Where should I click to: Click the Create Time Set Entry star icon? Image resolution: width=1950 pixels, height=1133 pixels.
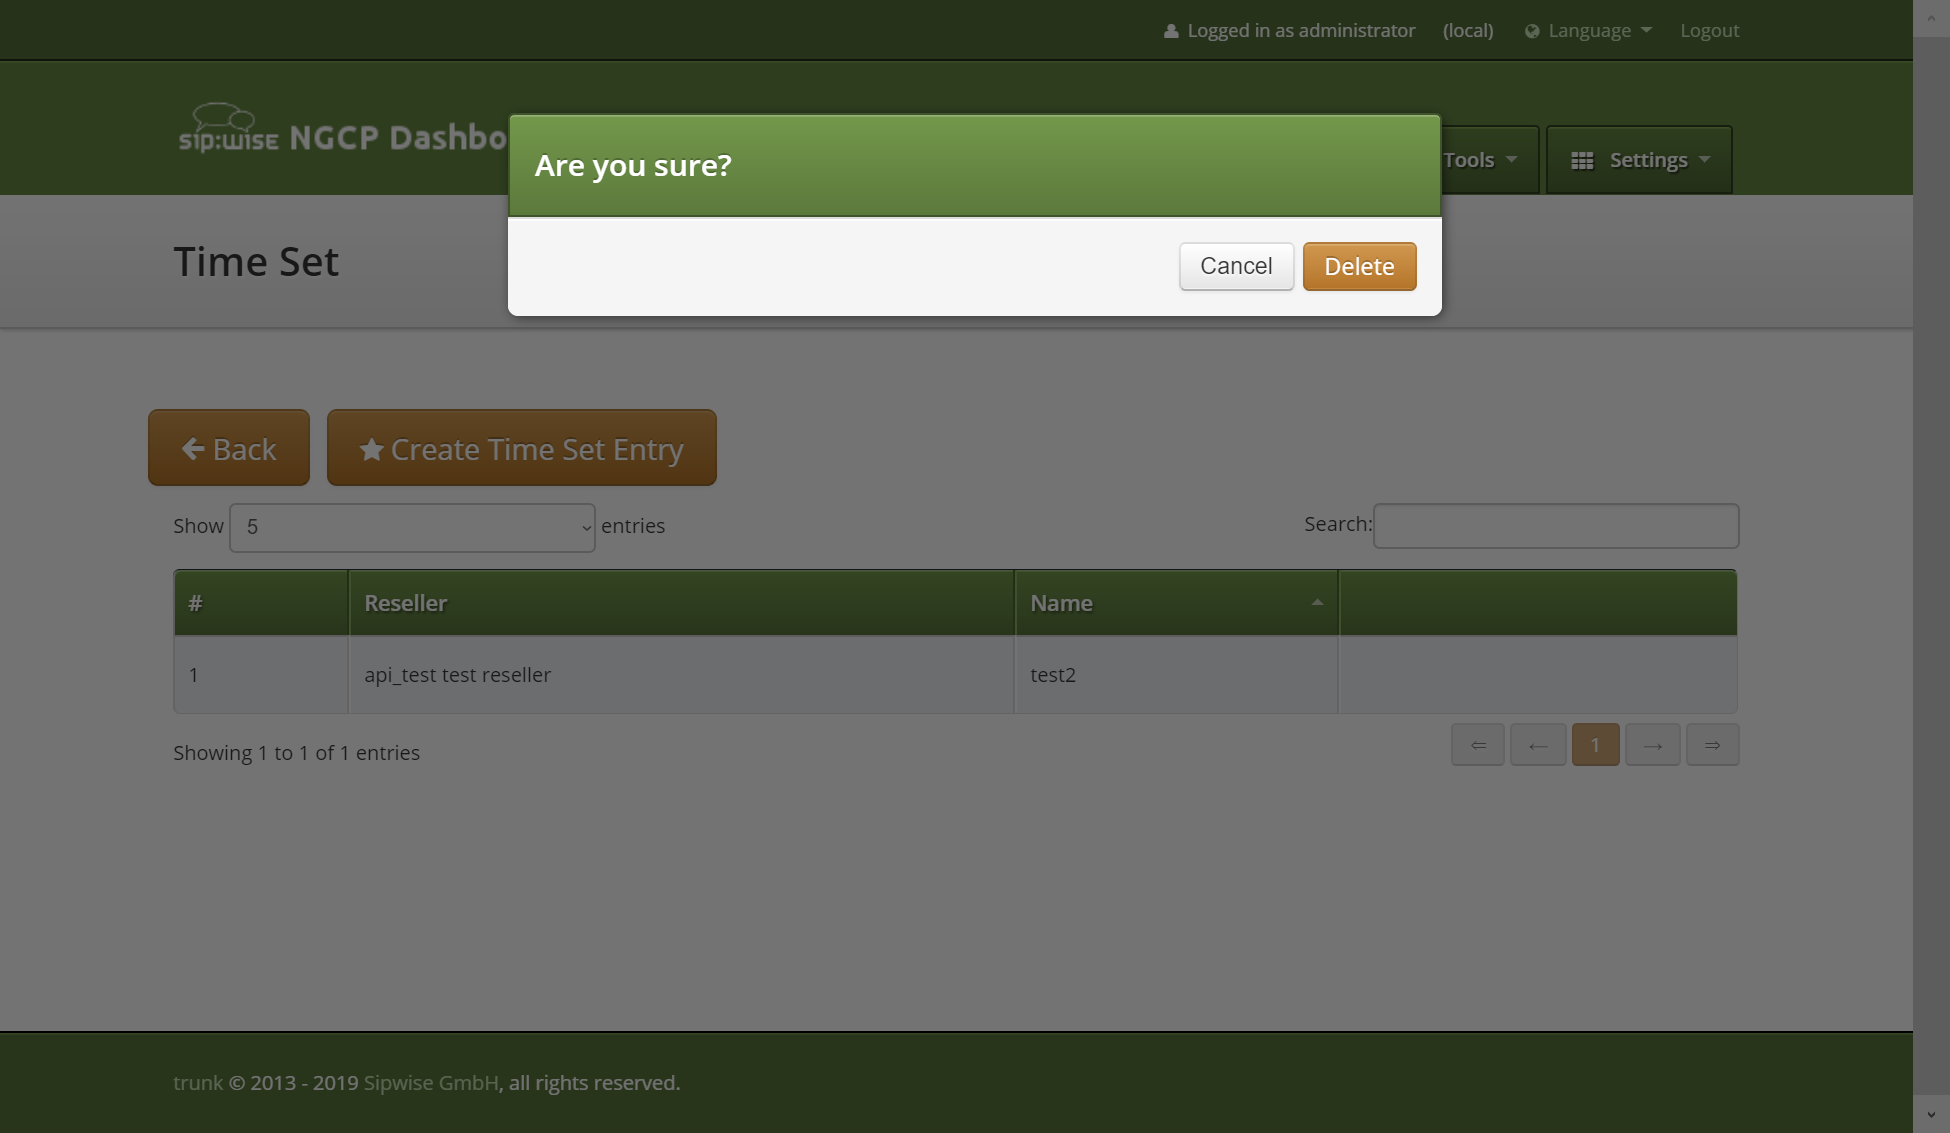tap(372, 446)
